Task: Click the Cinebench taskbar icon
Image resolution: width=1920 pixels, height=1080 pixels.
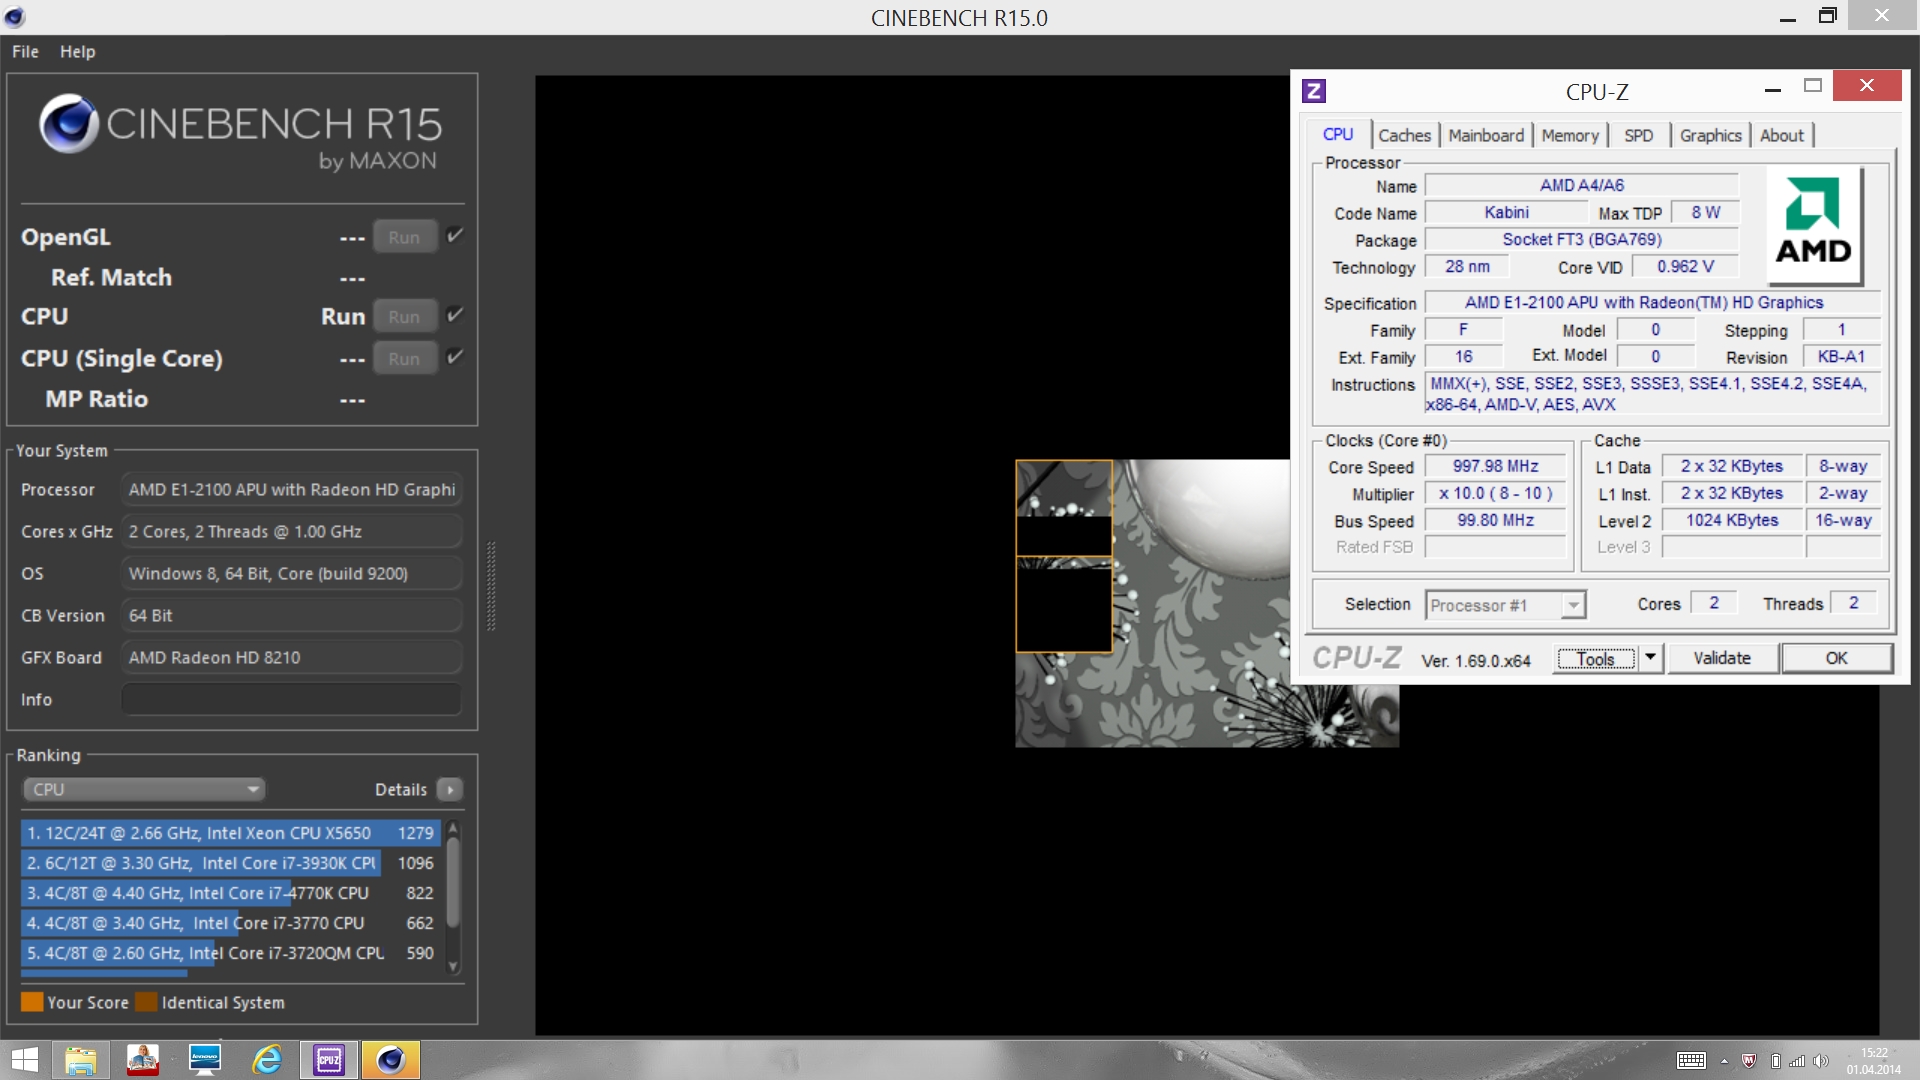Action: coord(391,1060)
